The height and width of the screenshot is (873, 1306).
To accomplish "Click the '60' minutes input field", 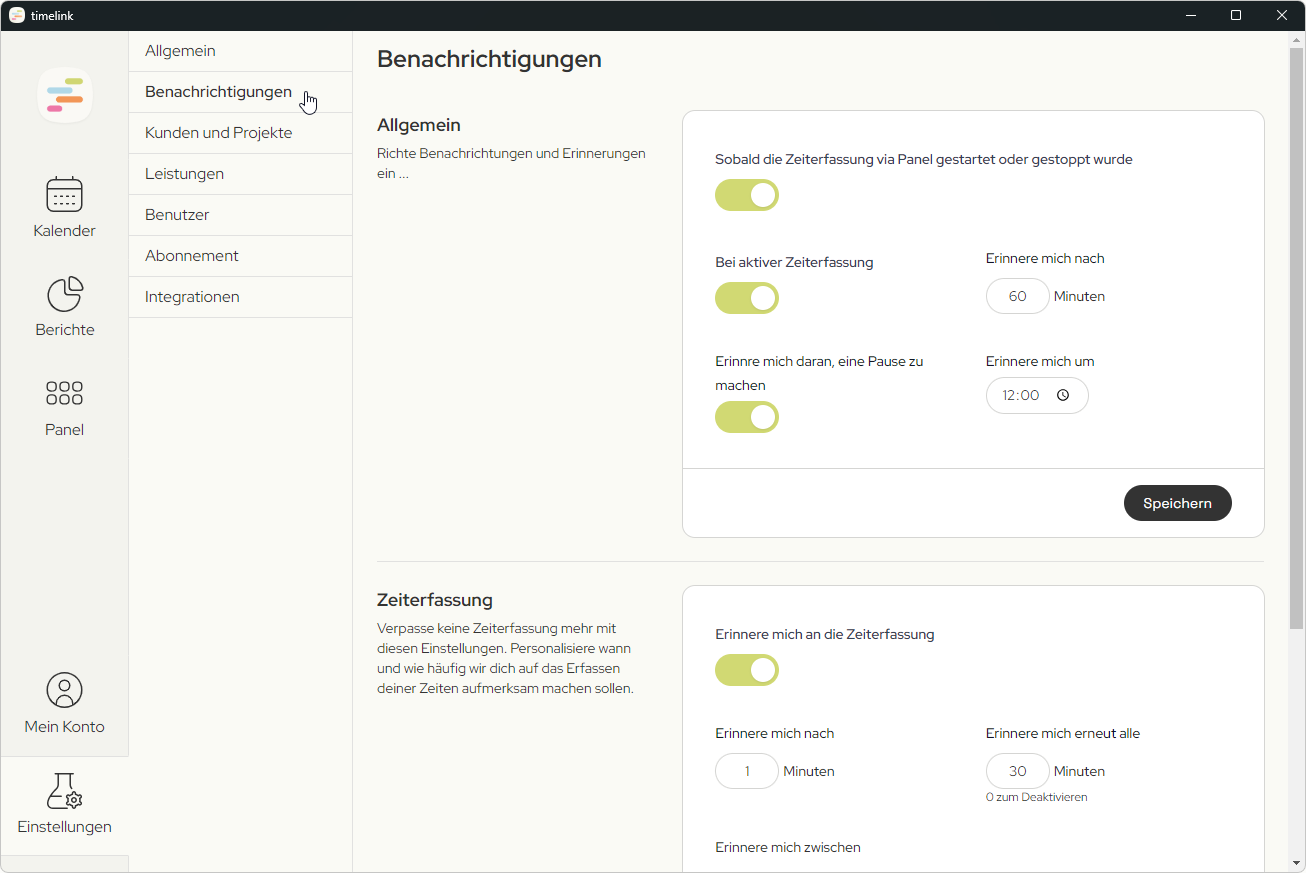I will [x=1017, y=295].
